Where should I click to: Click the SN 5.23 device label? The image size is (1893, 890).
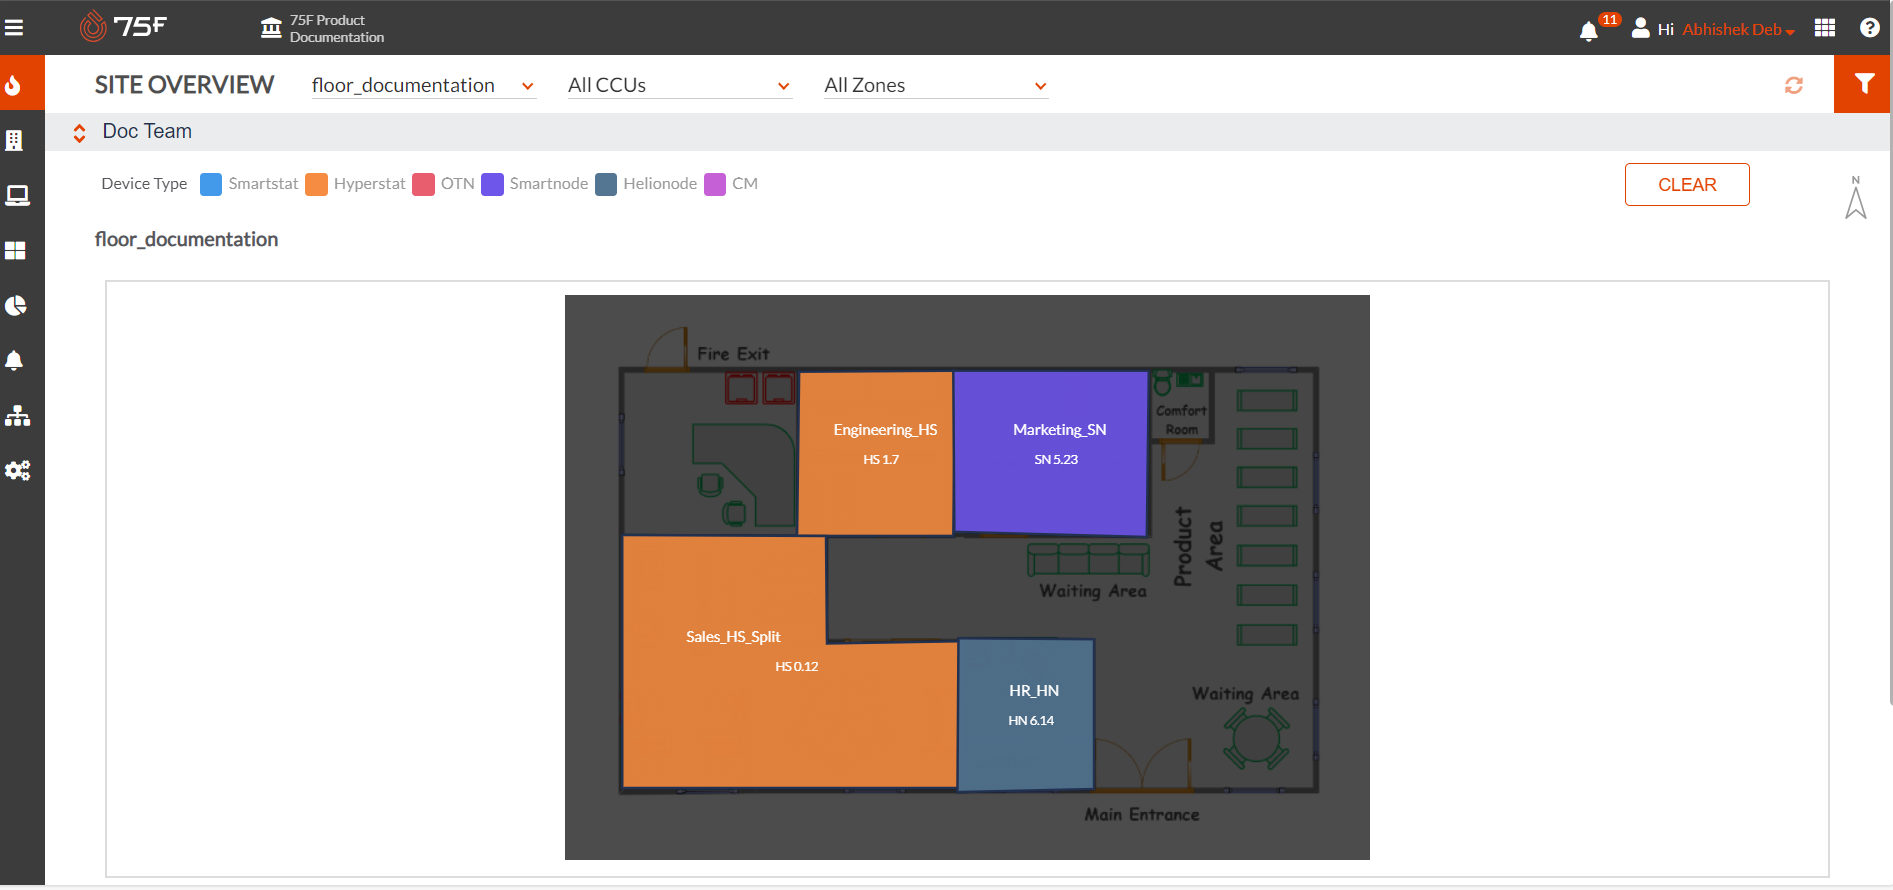pos(1056,460)
